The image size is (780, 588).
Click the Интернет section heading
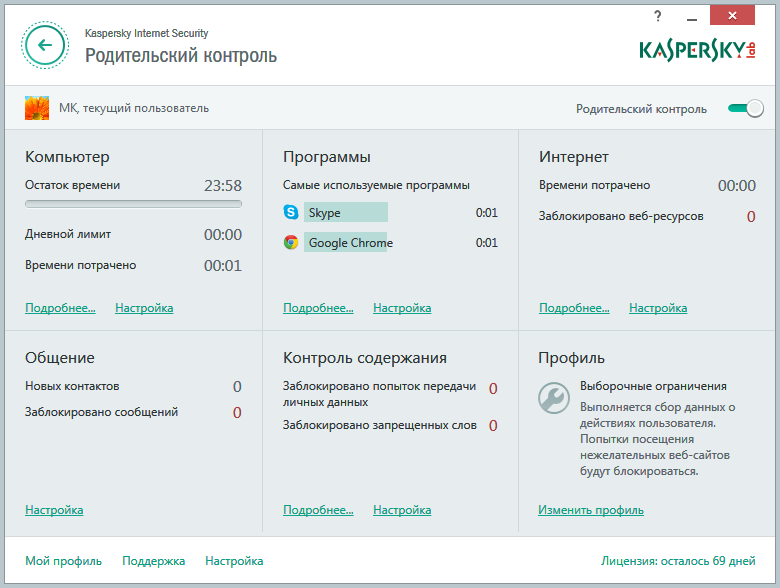tap(574, 157)
